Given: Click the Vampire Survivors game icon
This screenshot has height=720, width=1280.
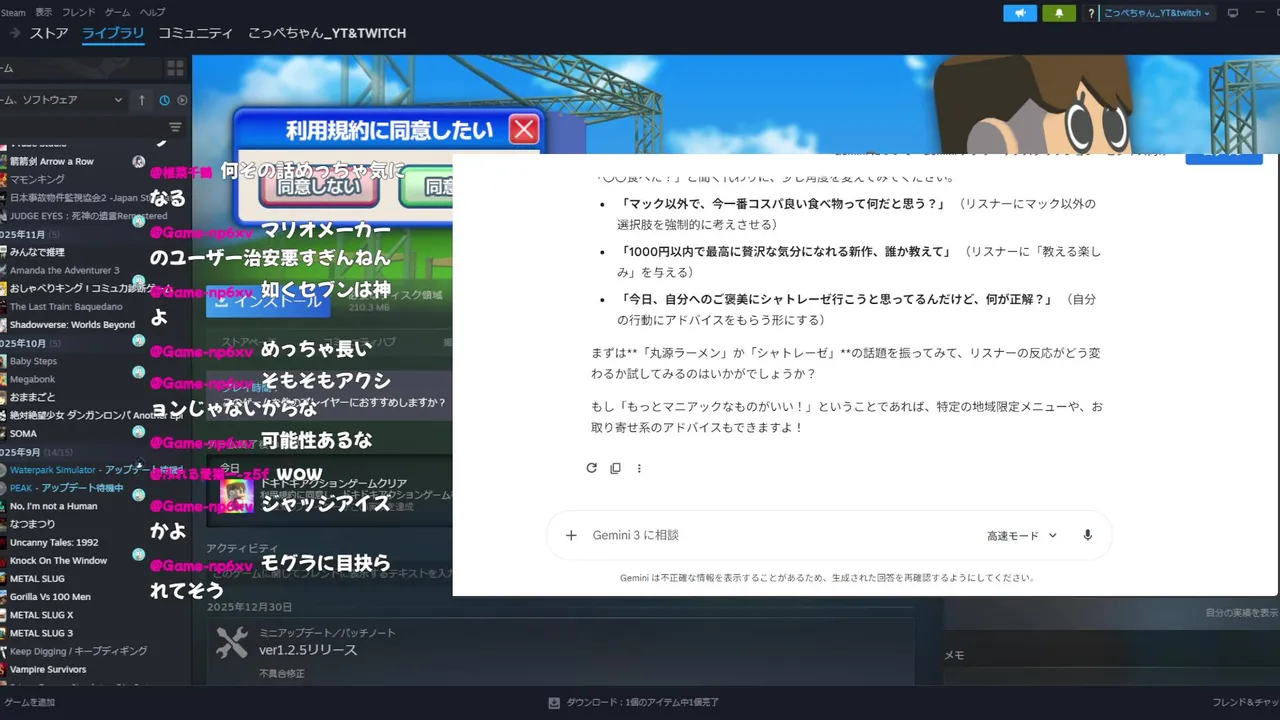Looking at the screenshot, I should [3, 669].
